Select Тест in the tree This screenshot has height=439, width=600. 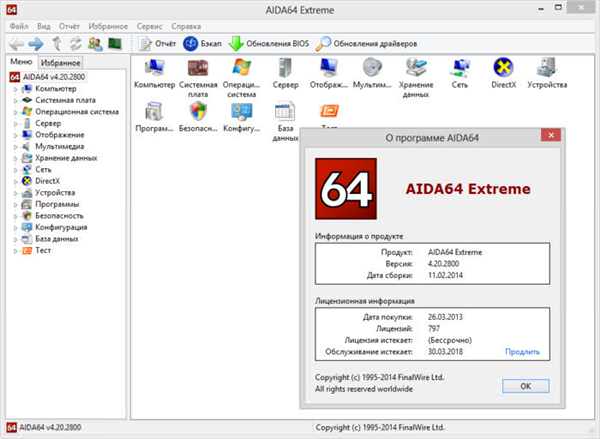coord(43,250)
